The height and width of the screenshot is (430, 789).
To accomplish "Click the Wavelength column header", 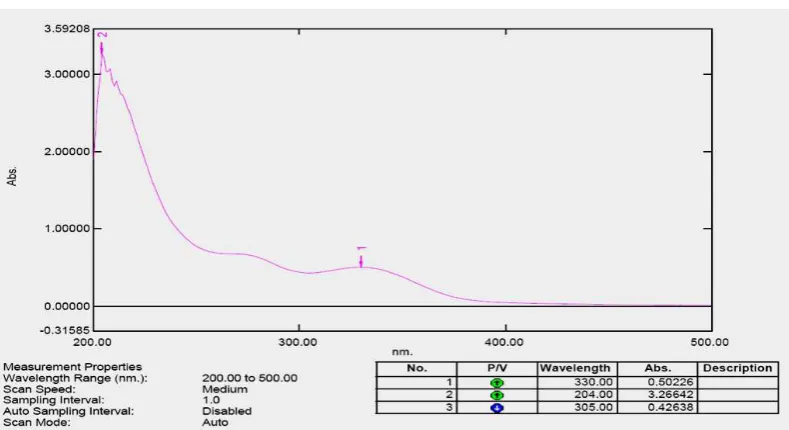I will tap(577, 369).
